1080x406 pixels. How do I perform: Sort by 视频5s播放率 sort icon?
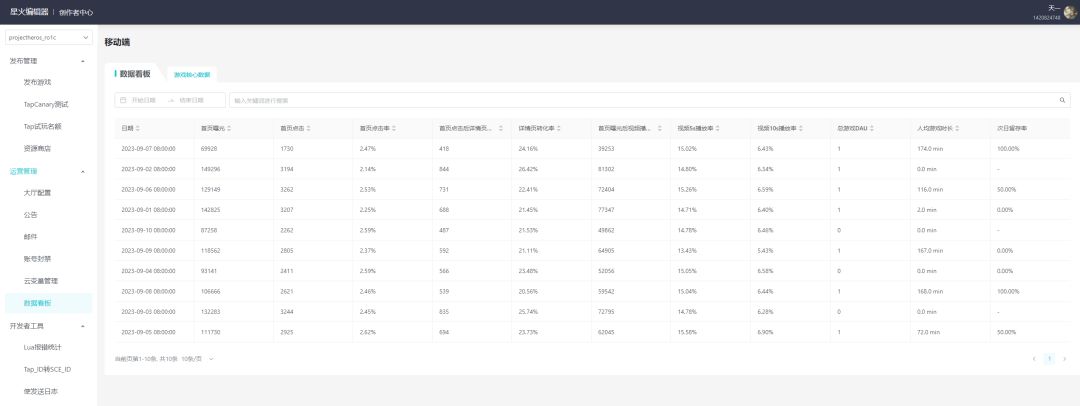coord(720,128)
